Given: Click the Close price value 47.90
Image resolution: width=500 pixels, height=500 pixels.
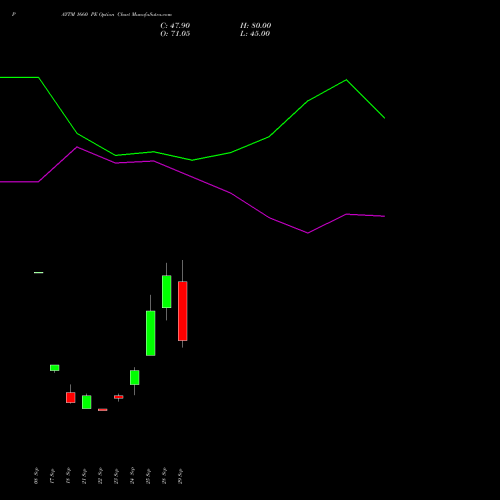Looking at the screenshot, I should pyautogui.click(x=180, y=25).
